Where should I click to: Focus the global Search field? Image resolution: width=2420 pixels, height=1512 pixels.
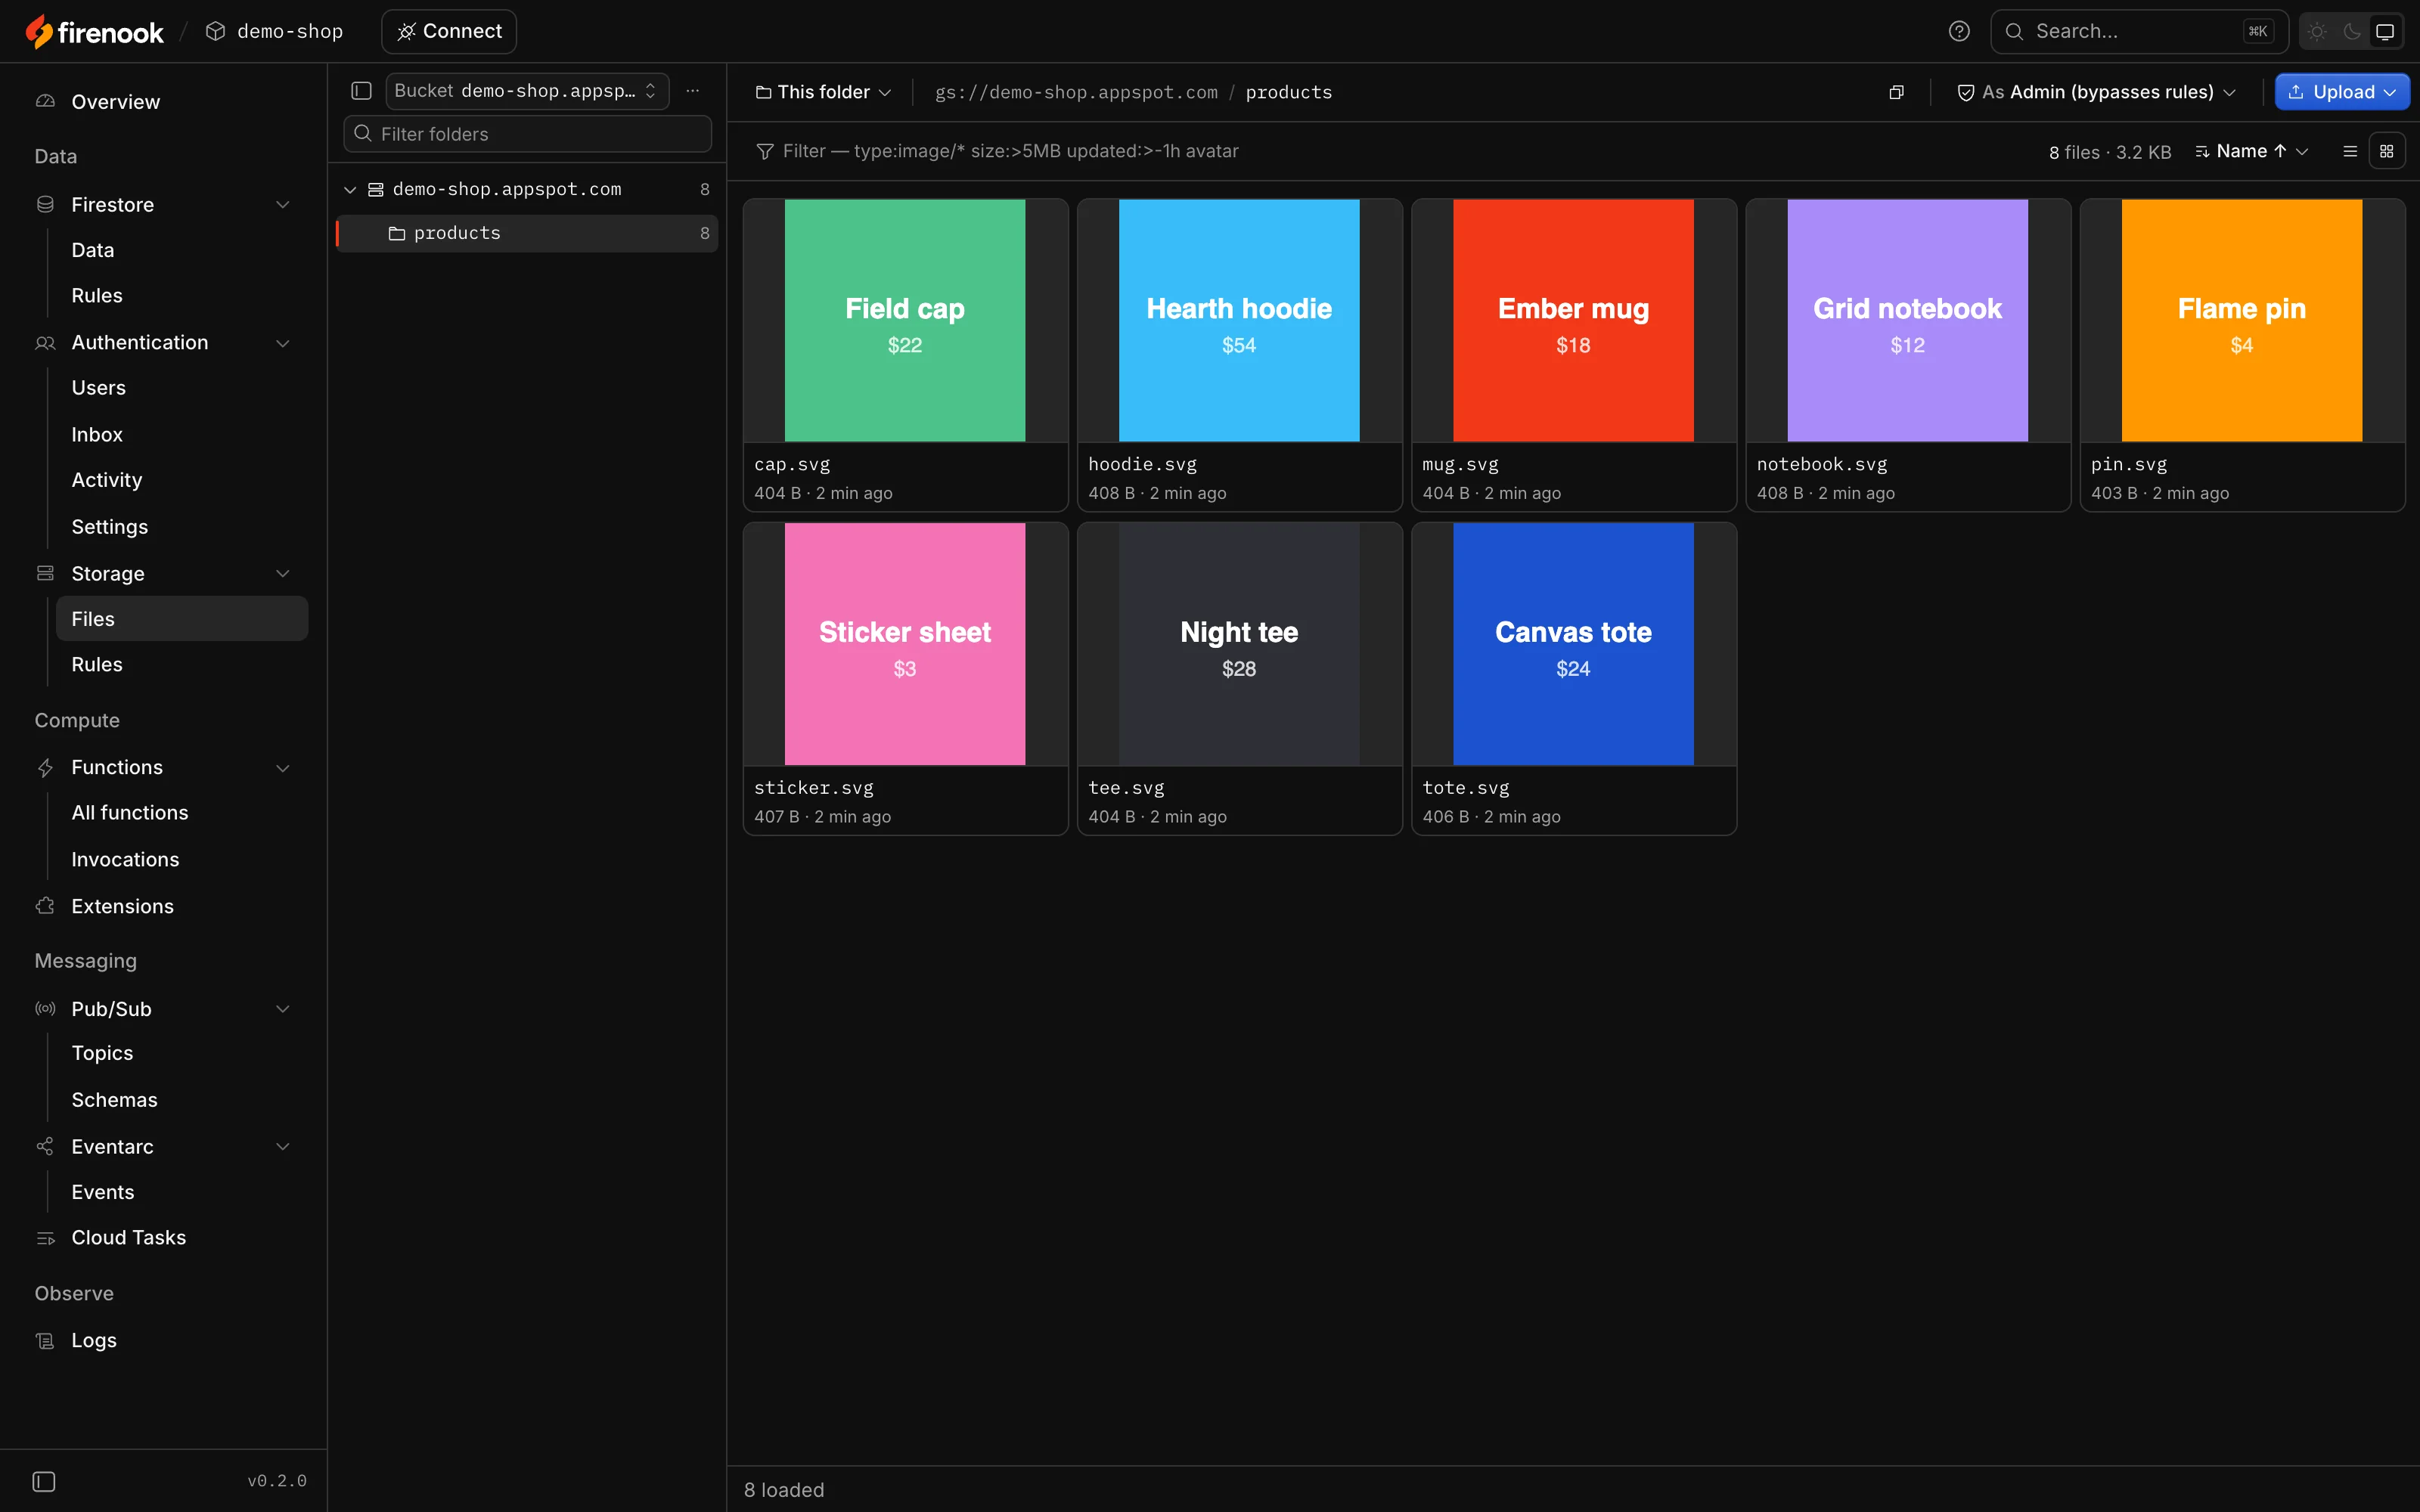point(2139,32)
